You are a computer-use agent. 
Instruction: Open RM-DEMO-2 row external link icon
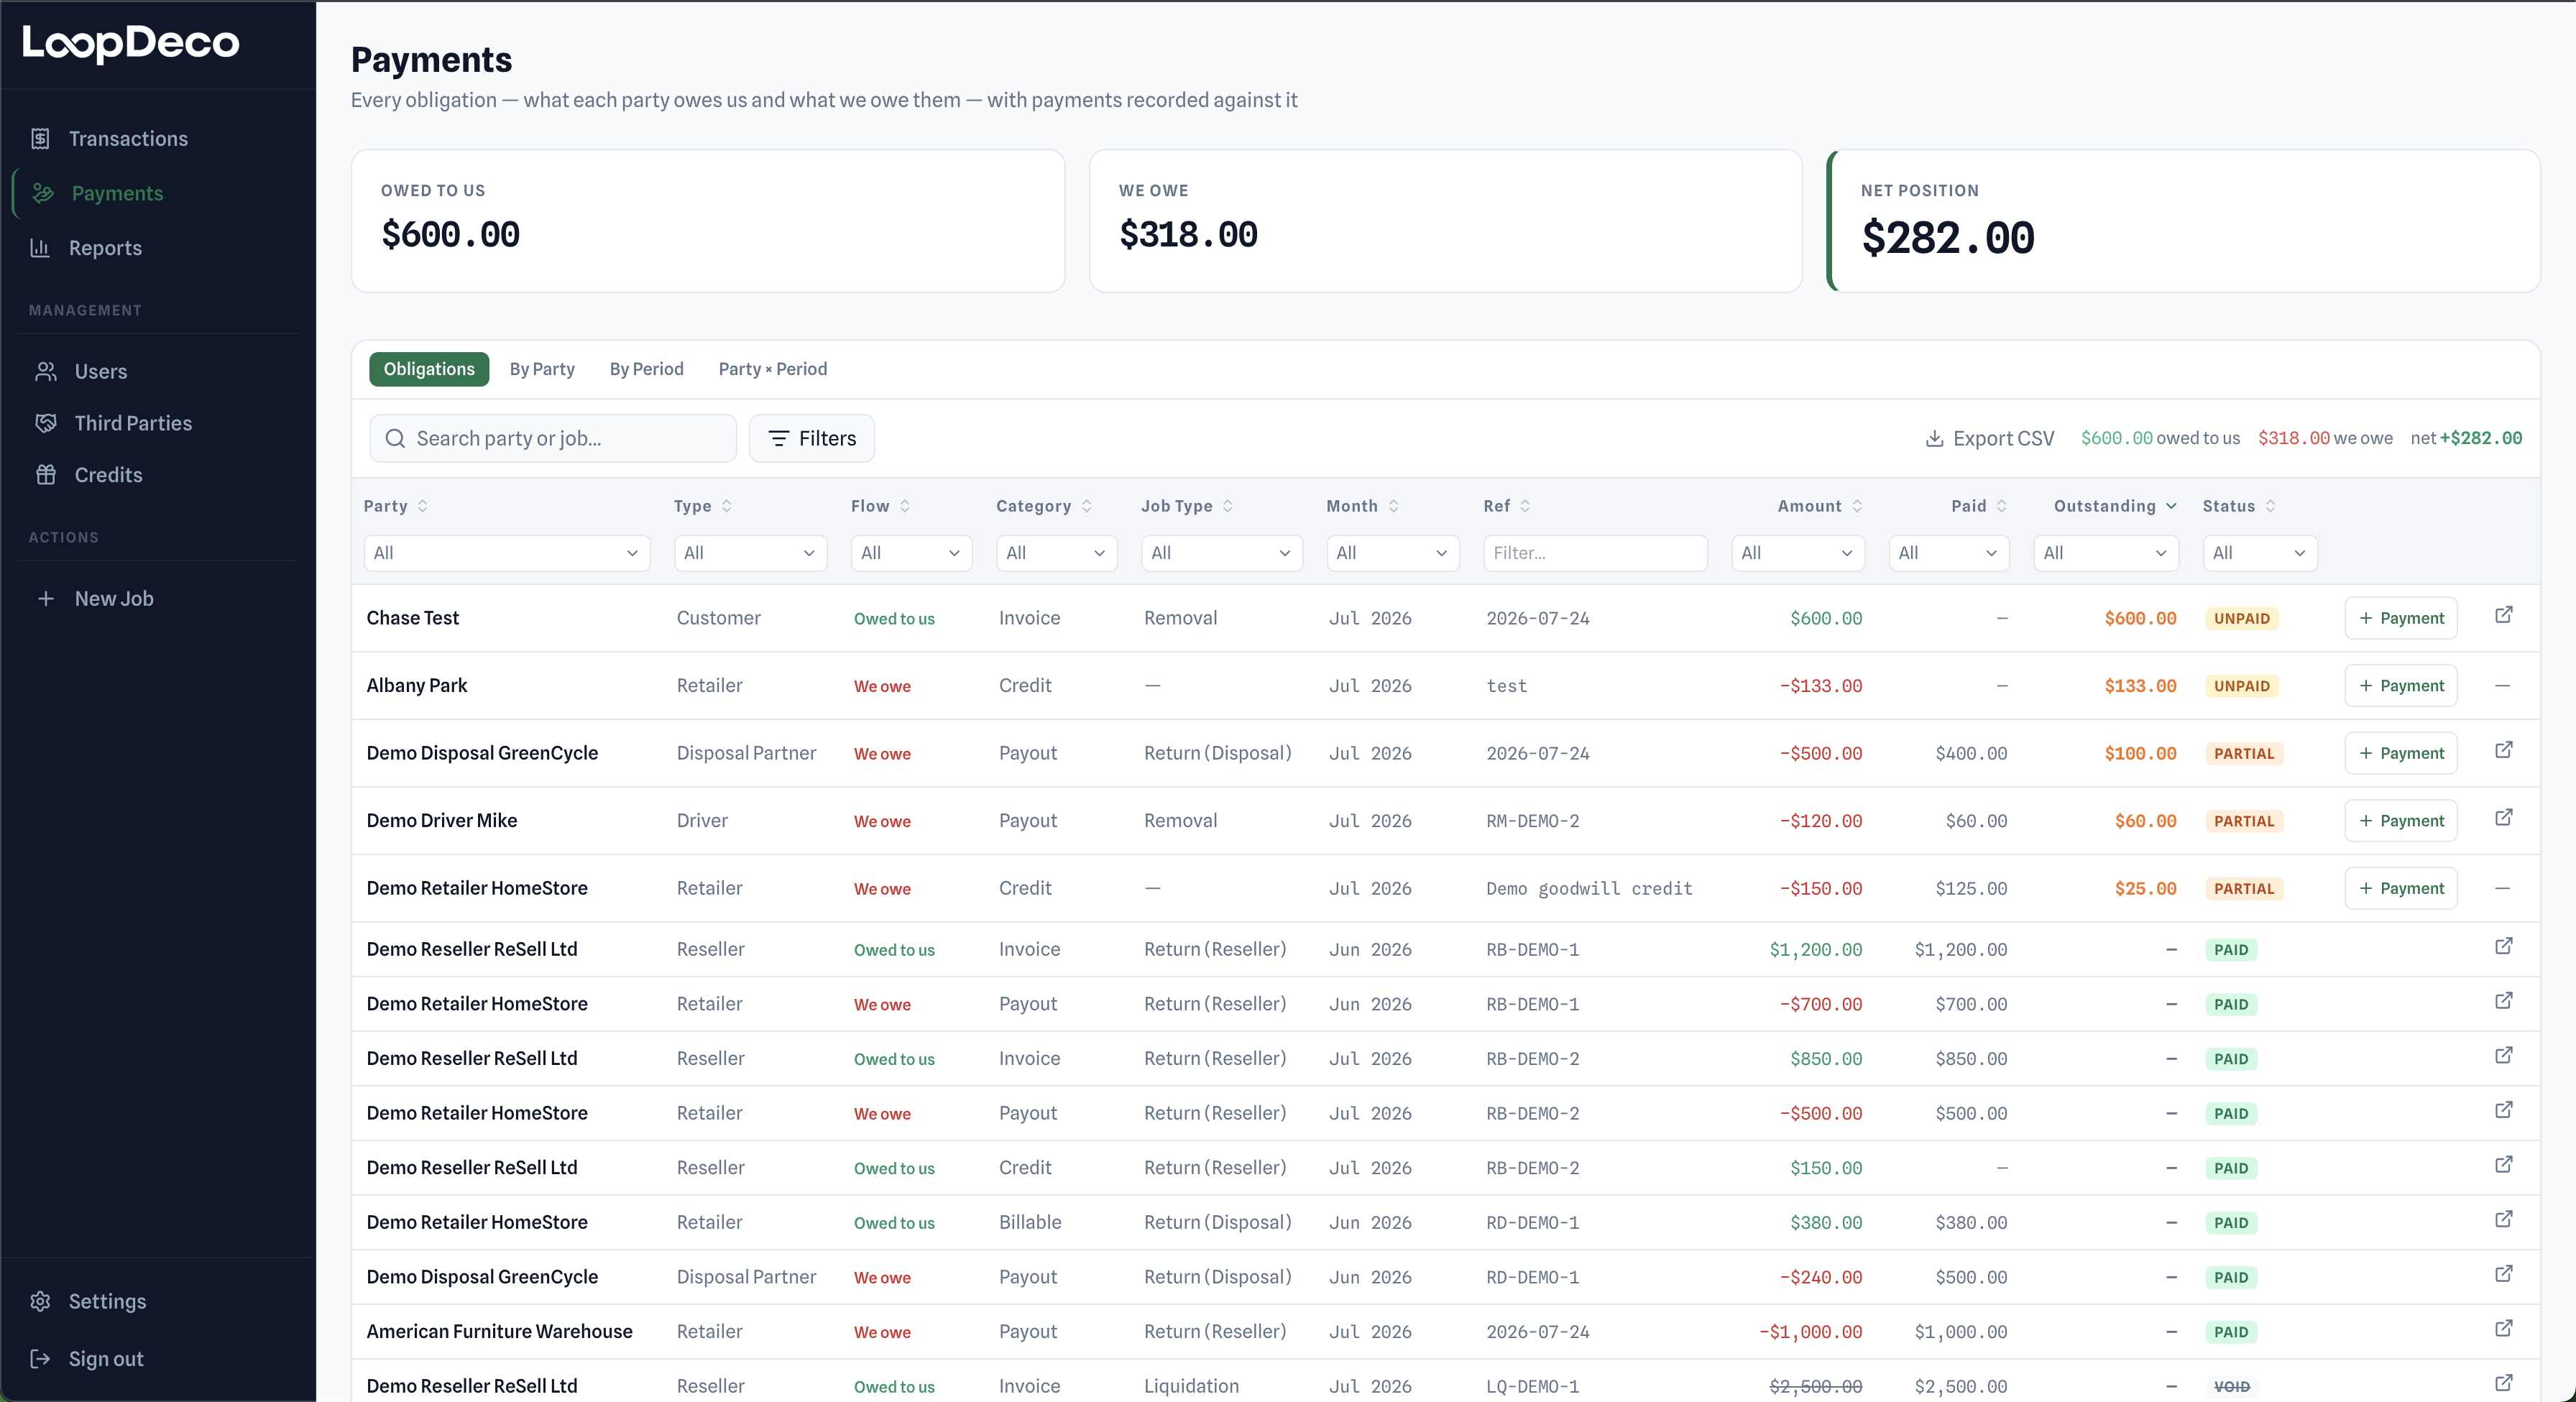(x=2503, y=818)
